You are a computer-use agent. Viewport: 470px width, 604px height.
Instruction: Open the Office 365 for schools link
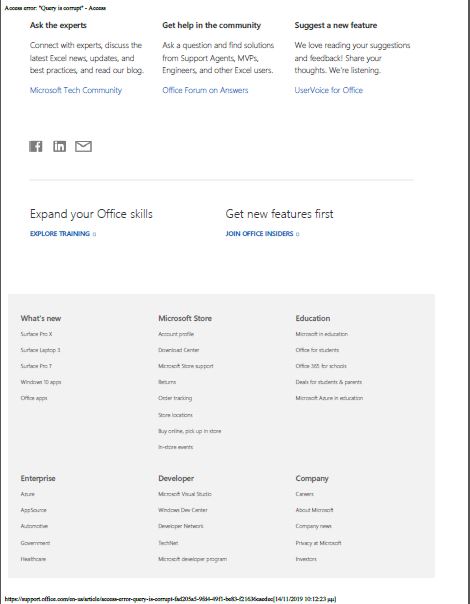[x=321, y=366]
